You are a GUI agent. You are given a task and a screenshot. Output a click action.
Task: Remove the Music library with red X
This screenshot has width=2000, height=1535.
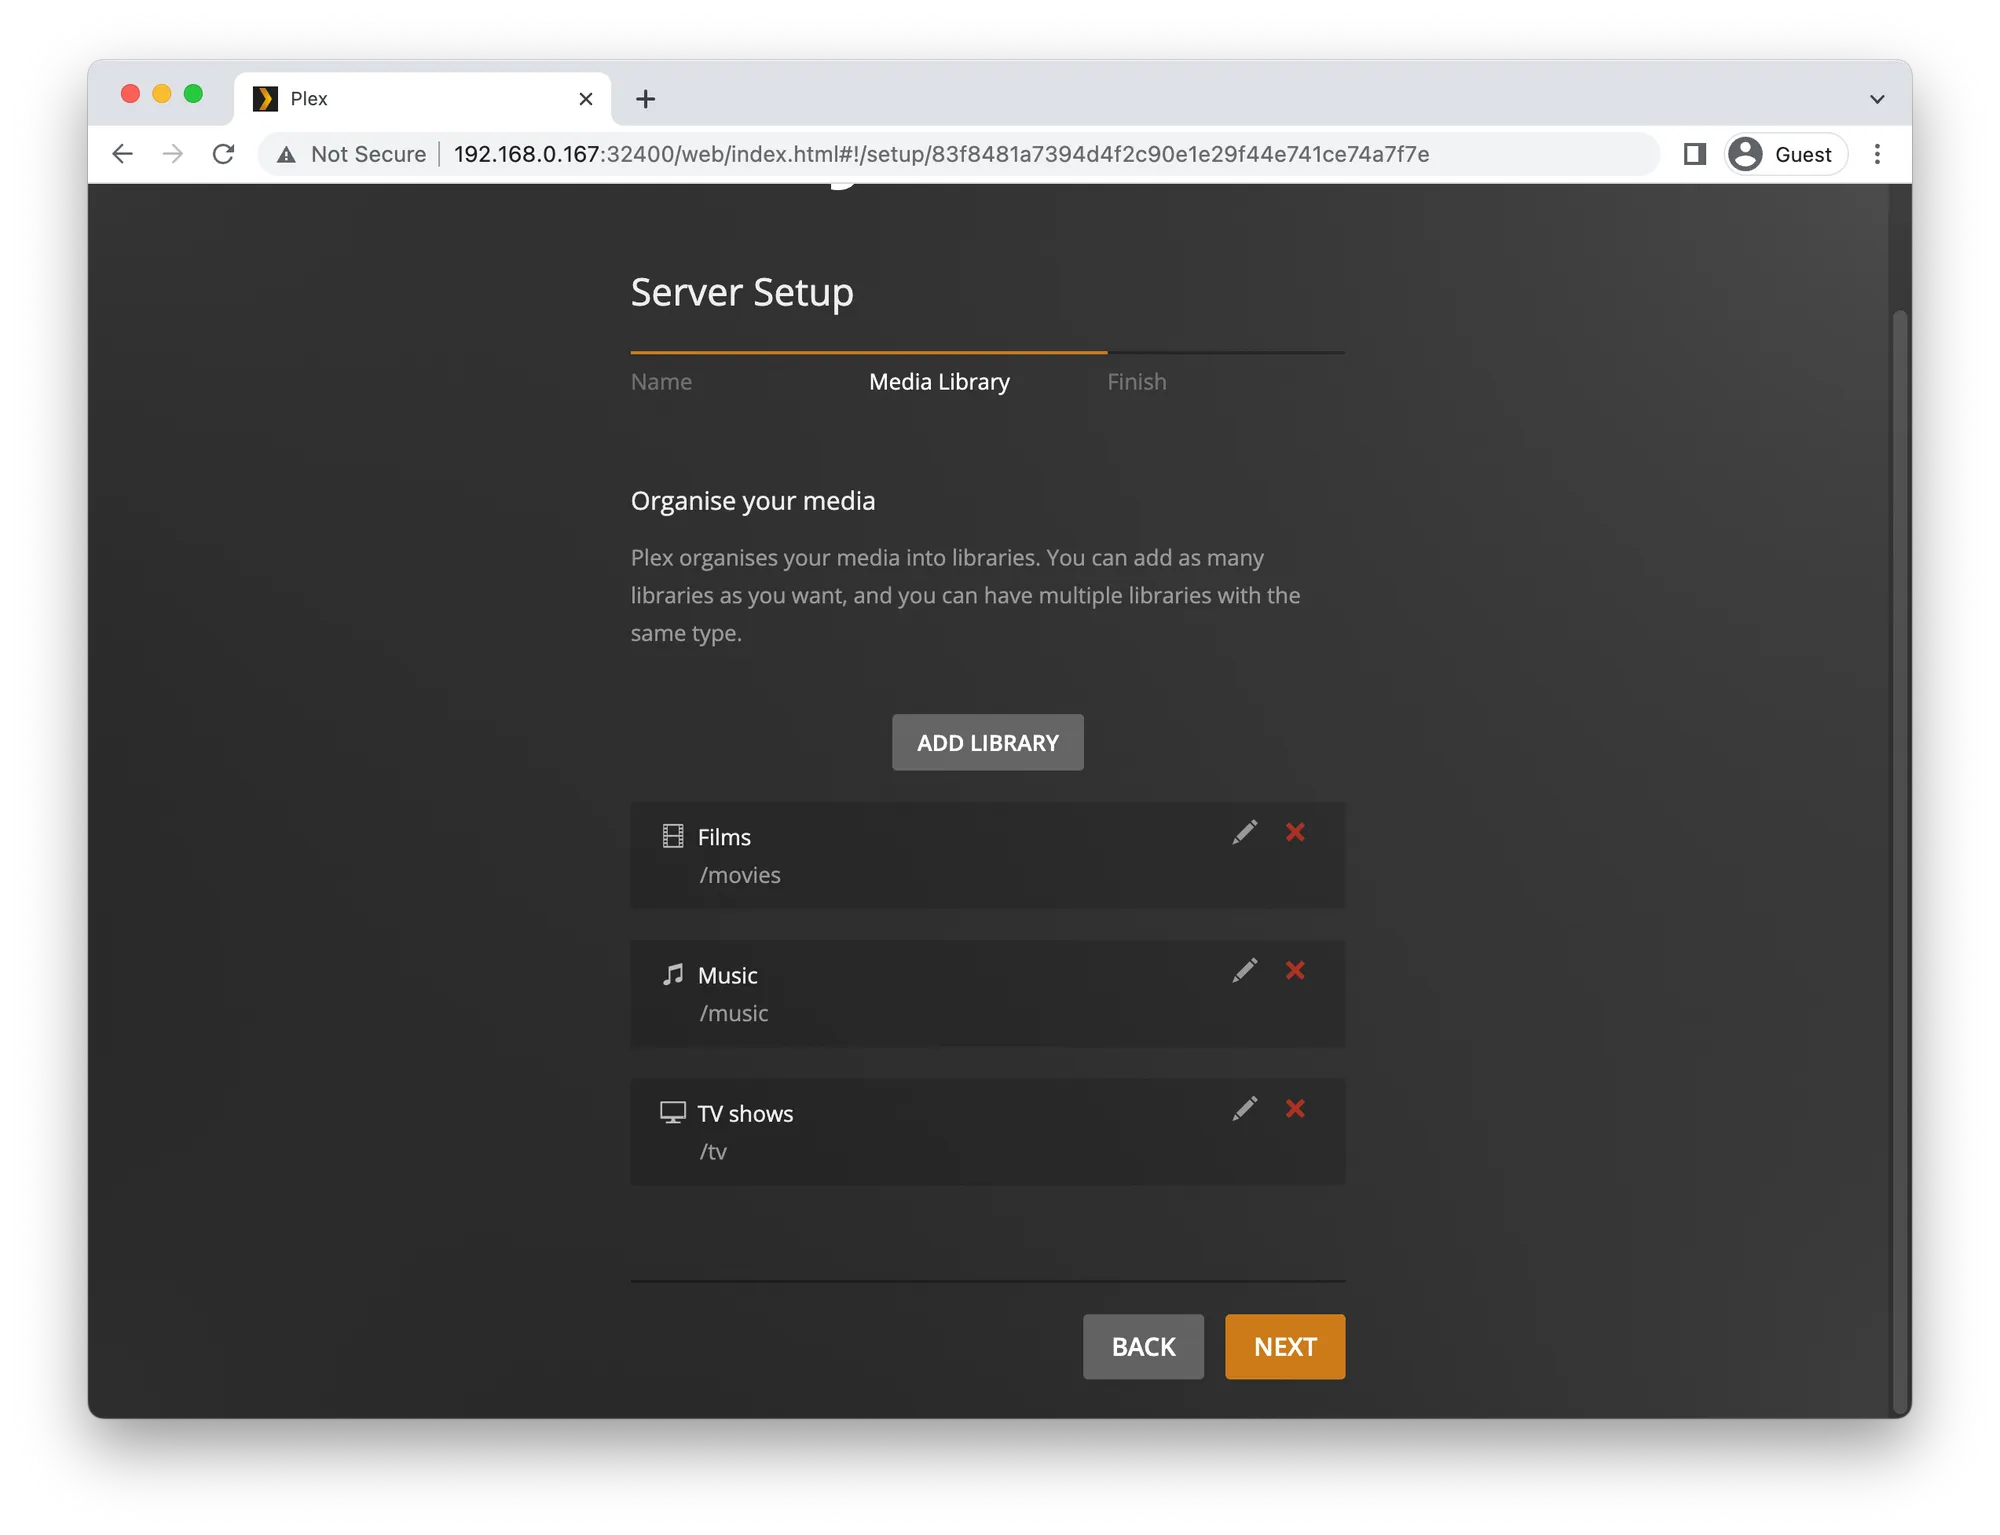tap(1295, 971)
